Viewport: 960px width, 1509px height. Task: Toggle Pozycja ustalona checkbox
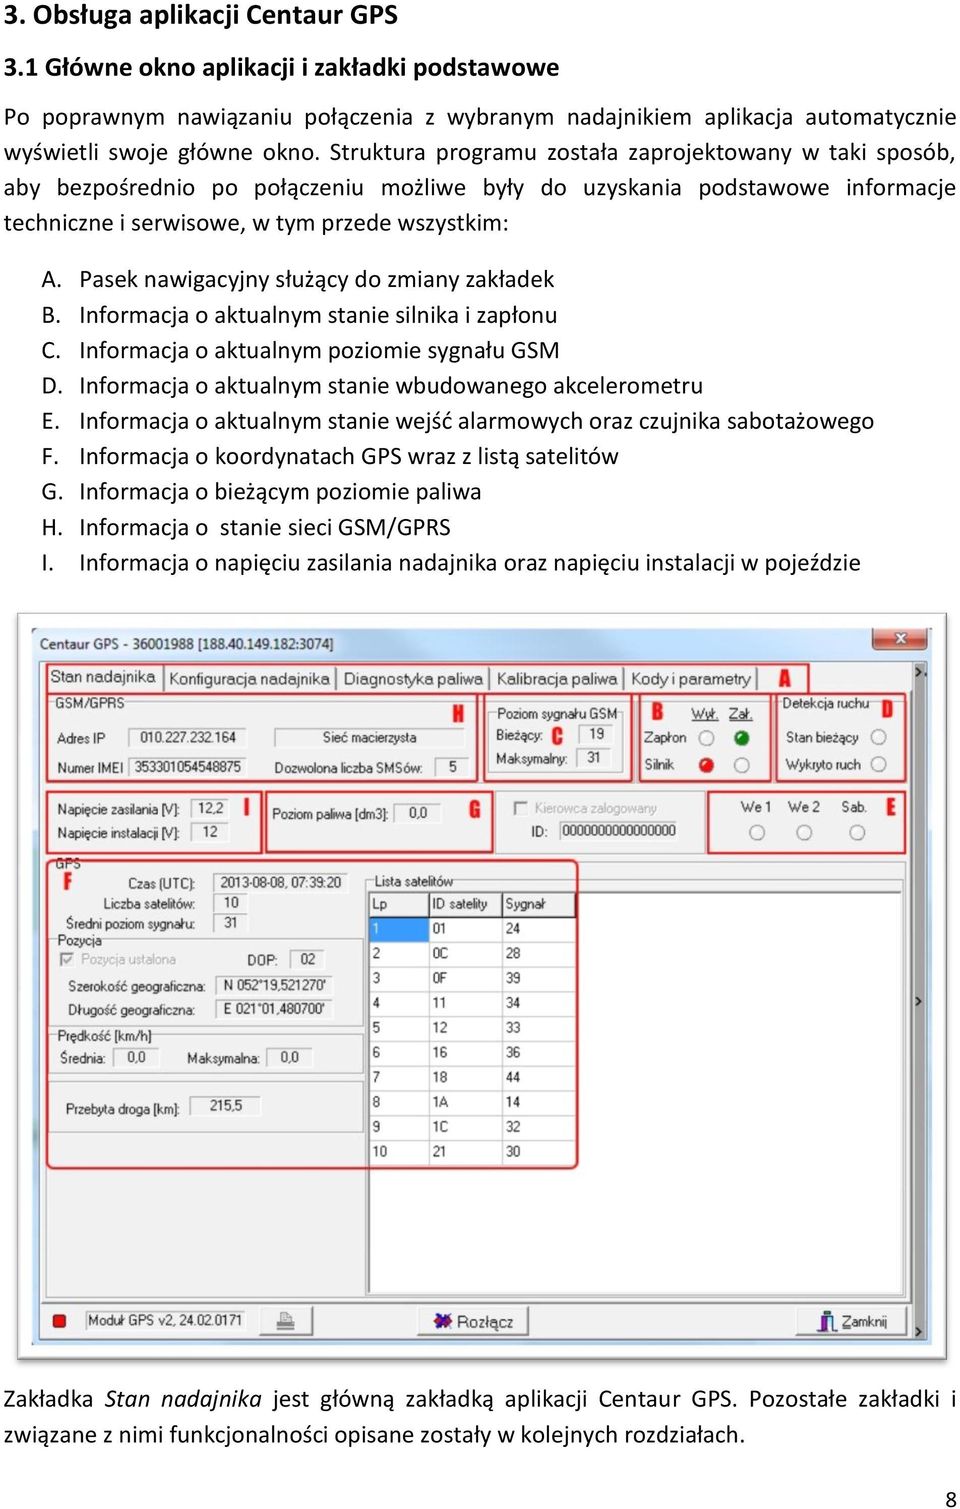click(x=67, y=959)
